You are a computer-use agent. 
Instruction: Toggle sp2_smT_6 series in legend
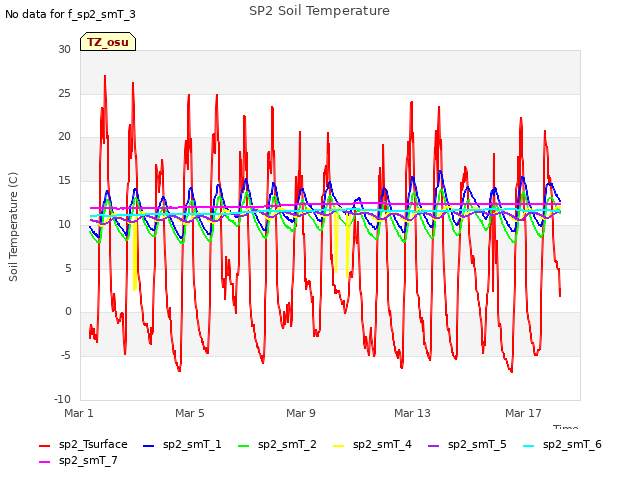coord(562,444)
